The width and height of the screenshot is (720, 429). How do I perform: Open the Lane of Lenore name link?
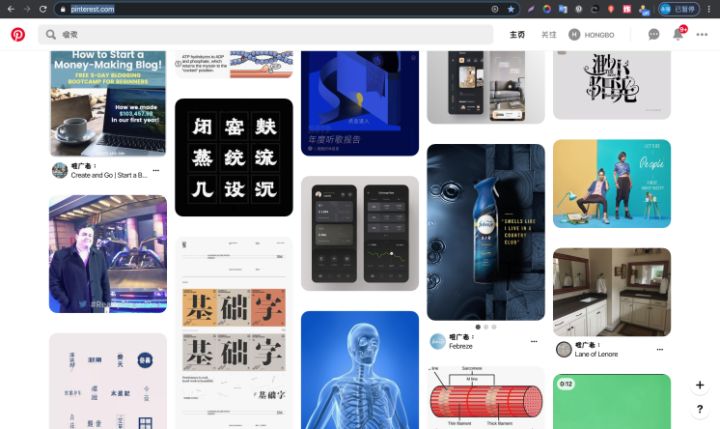[x=596, y=354]
